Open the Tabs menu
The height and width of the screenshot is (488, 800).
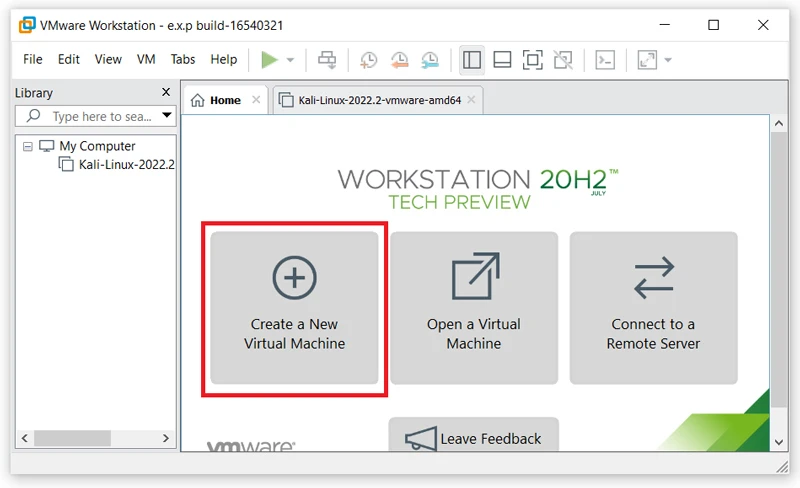click(183, 59)
